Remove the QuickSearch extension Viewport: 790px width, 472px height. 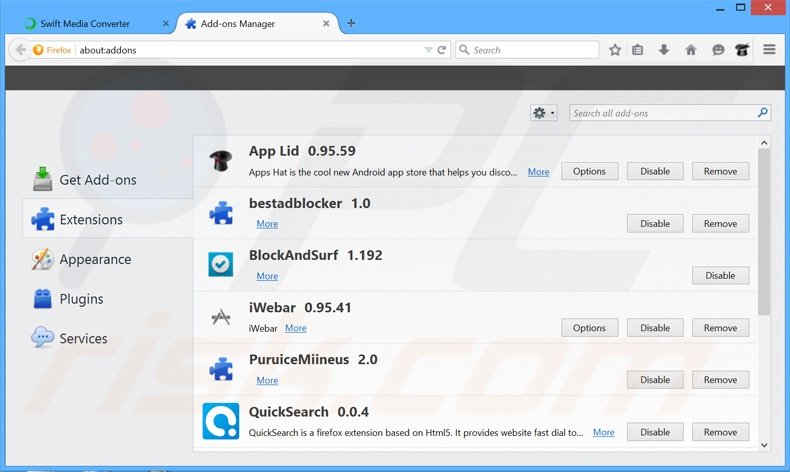click(x=720, y=432)
